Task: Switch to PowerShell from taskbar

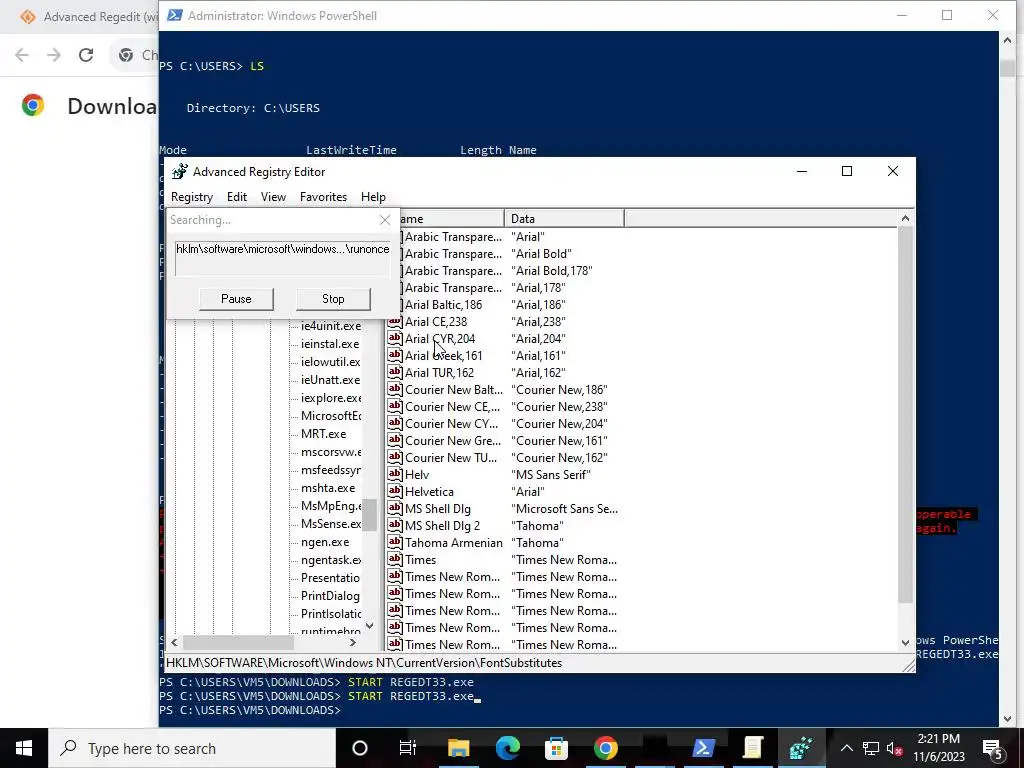Action: (x=703, y=748)
